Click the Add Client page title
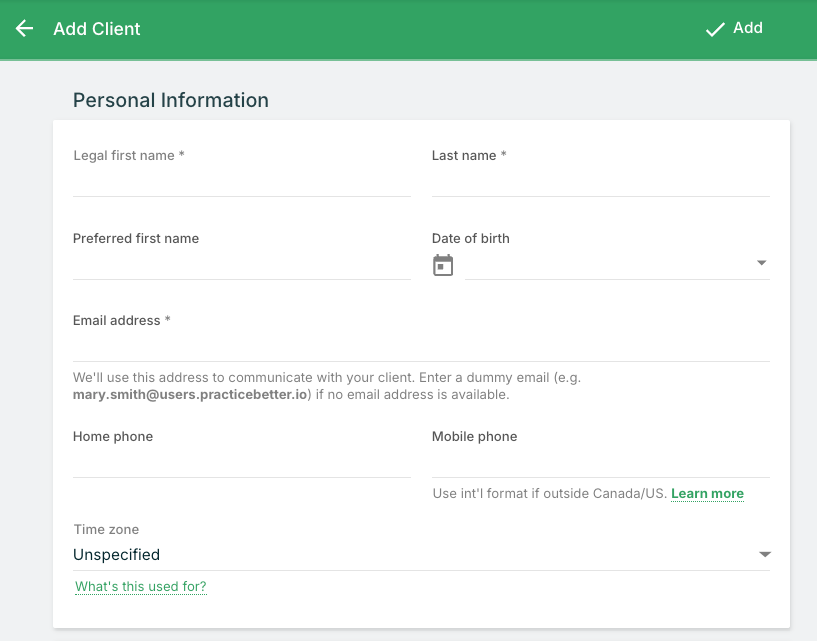 click(x=97, y=29)
